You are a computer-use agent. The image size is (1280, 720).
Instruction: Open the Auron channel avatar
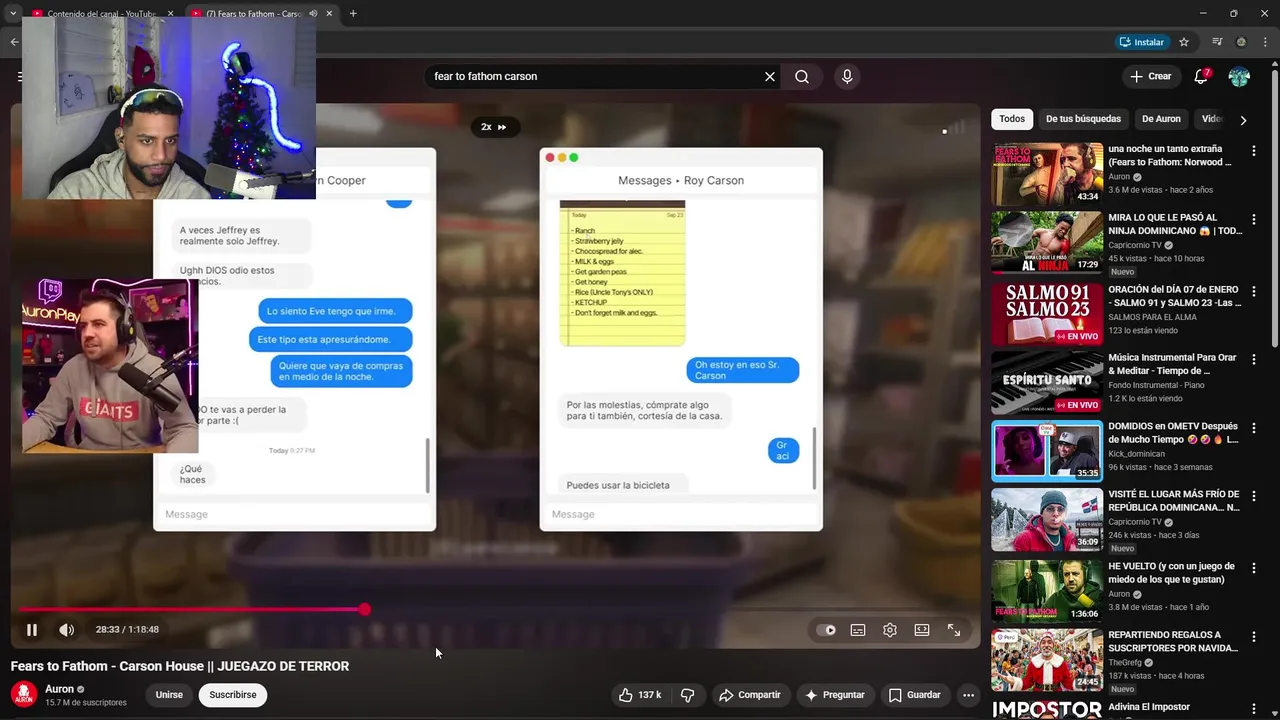[24, 694]
